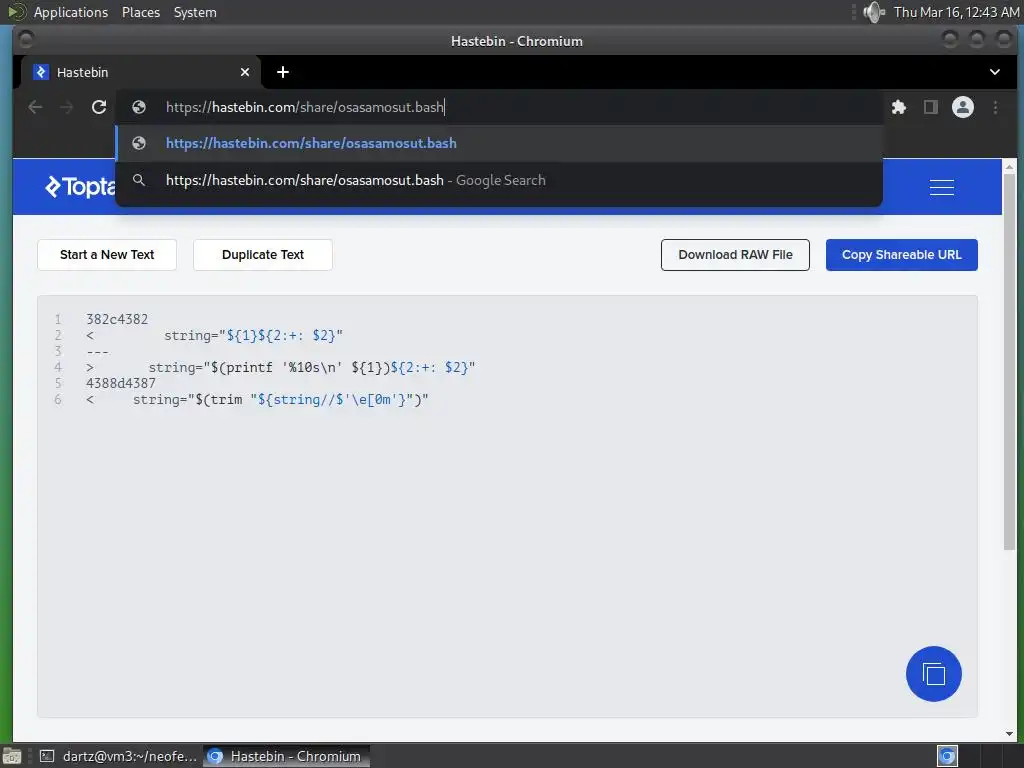The image size is (1024, 768).
Task: Open the Places menu
Action: [x=140, y=12]
